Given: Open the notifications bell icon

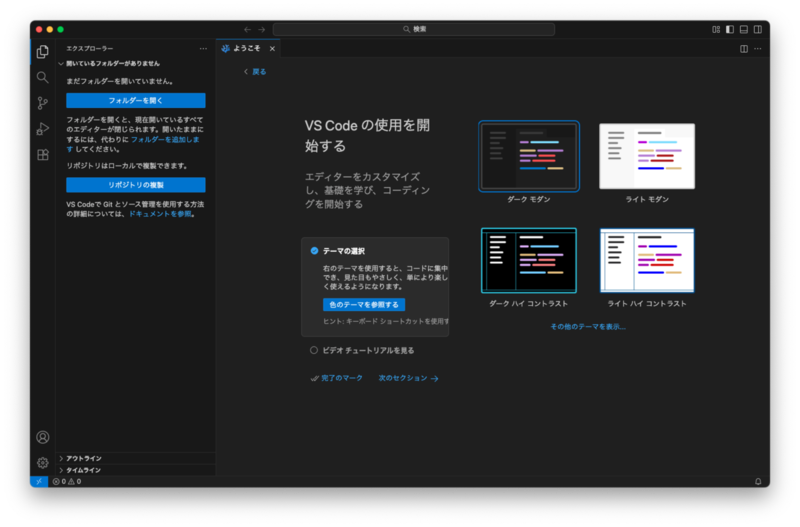Looking at the screenshot, I should tap(758, 482).
